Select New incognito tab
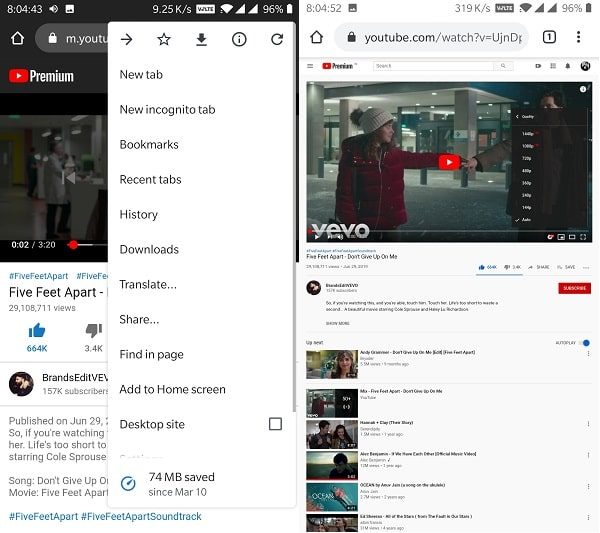 click(202, 109)
